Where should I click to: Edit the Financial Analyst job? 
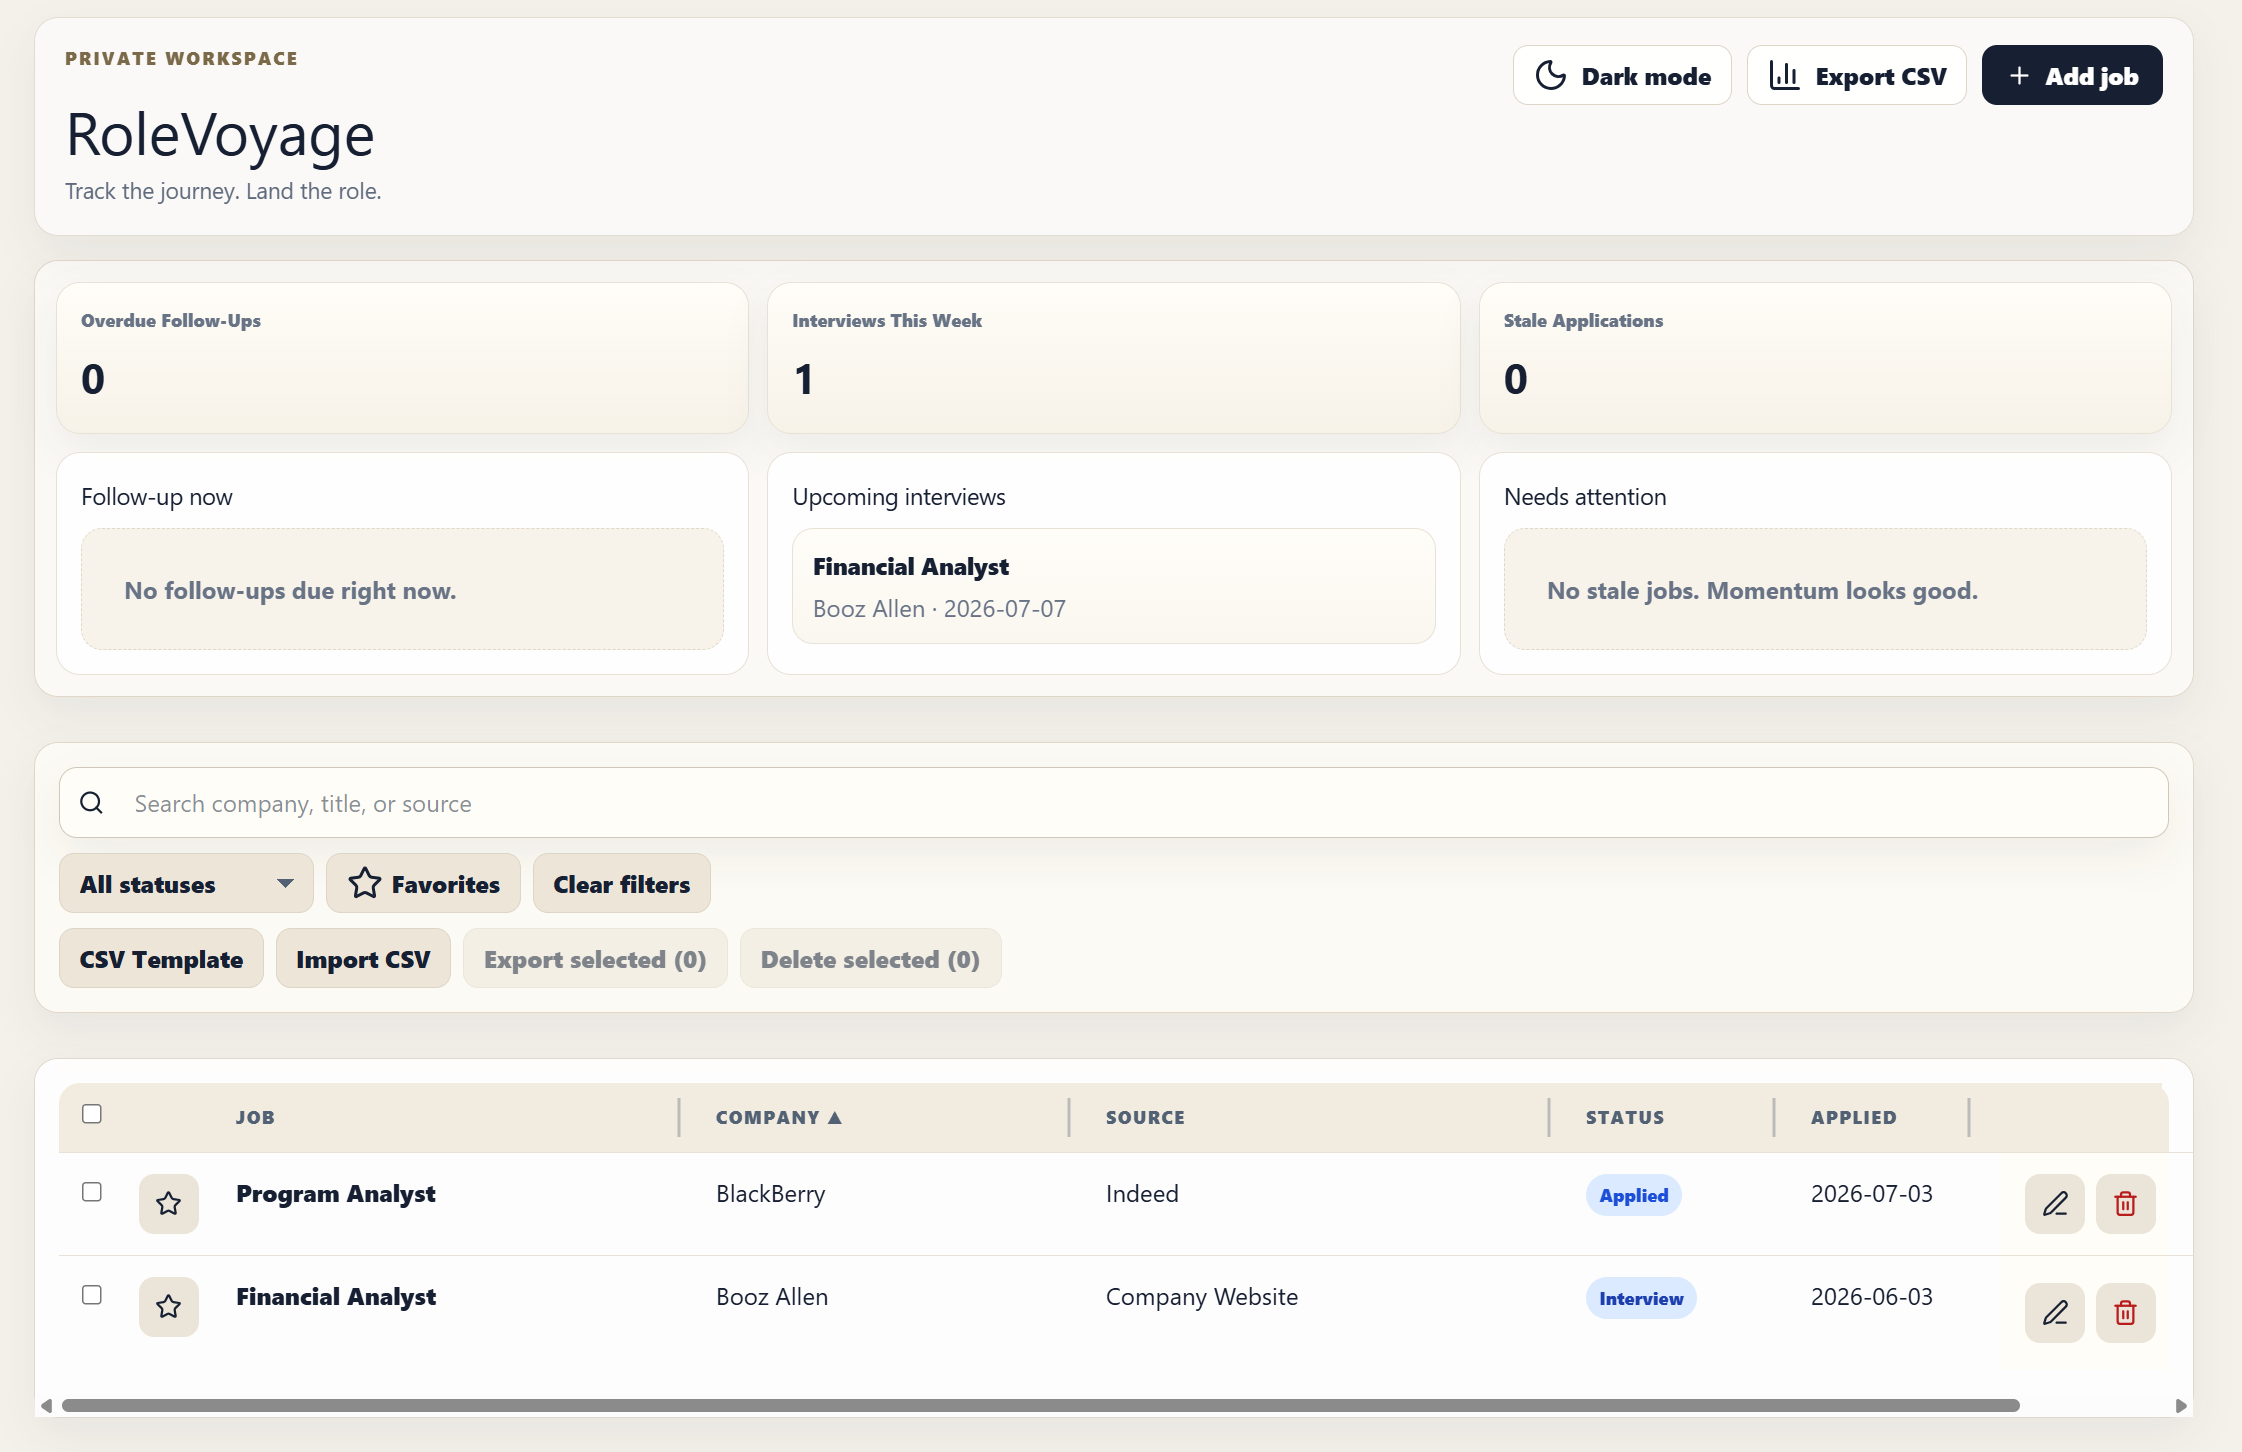(2055, 1312)
